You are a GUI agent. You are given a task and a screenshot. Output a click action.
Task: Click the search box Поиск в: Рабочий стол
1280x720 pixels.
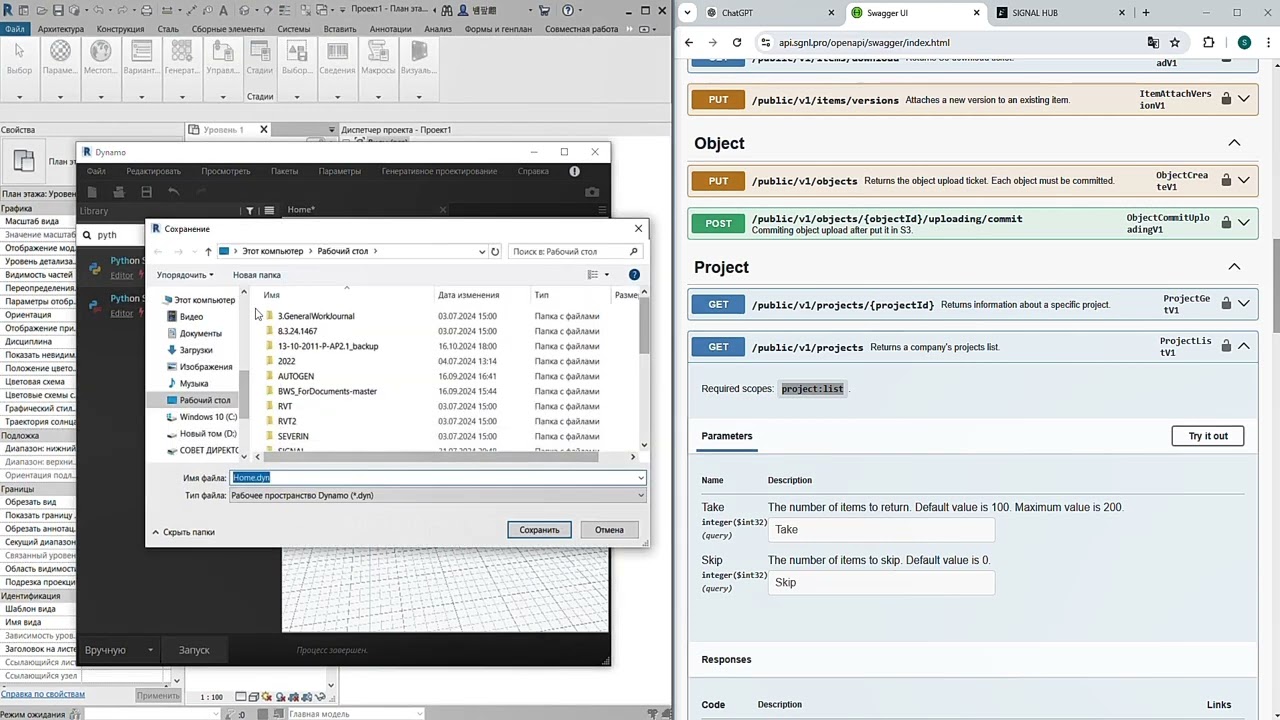coord(575,252)
